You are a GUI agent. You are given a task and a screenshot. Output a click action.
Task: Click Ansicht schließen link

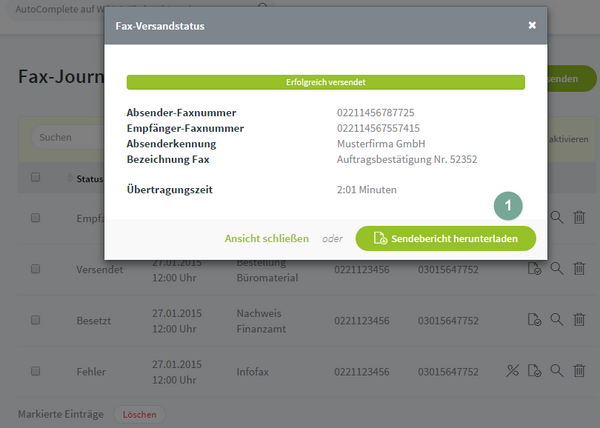pyautogui.click(x=267, y=238)
